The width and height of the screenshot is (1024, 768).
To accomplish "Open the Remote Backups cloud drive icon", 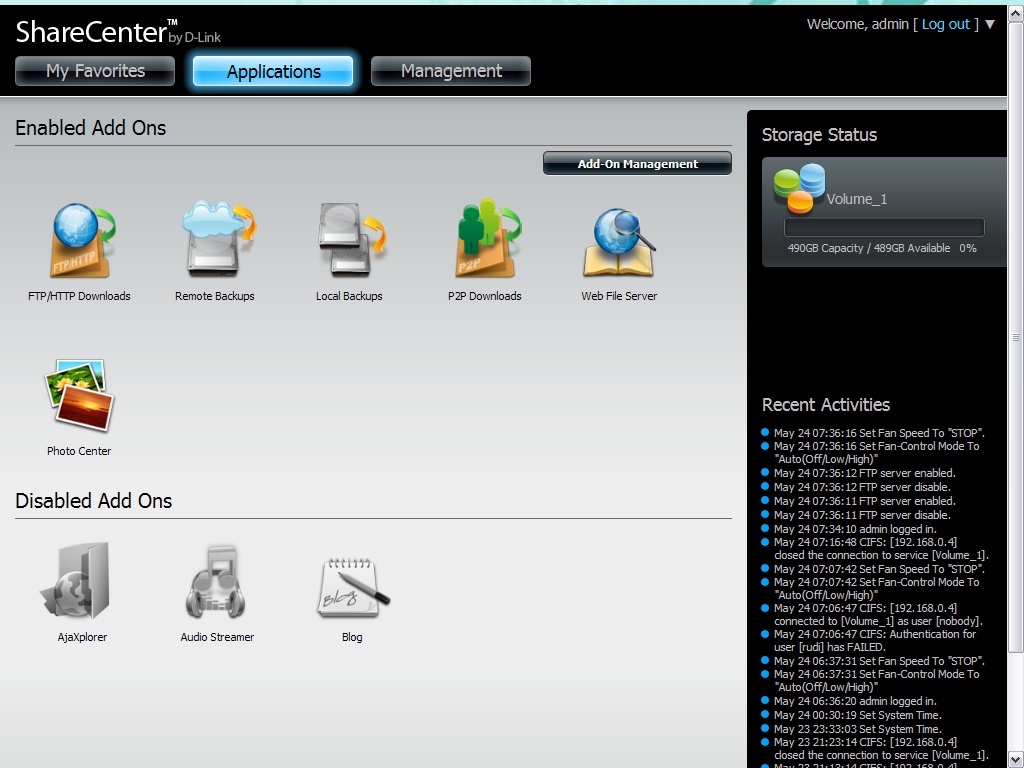I will 218,238.
